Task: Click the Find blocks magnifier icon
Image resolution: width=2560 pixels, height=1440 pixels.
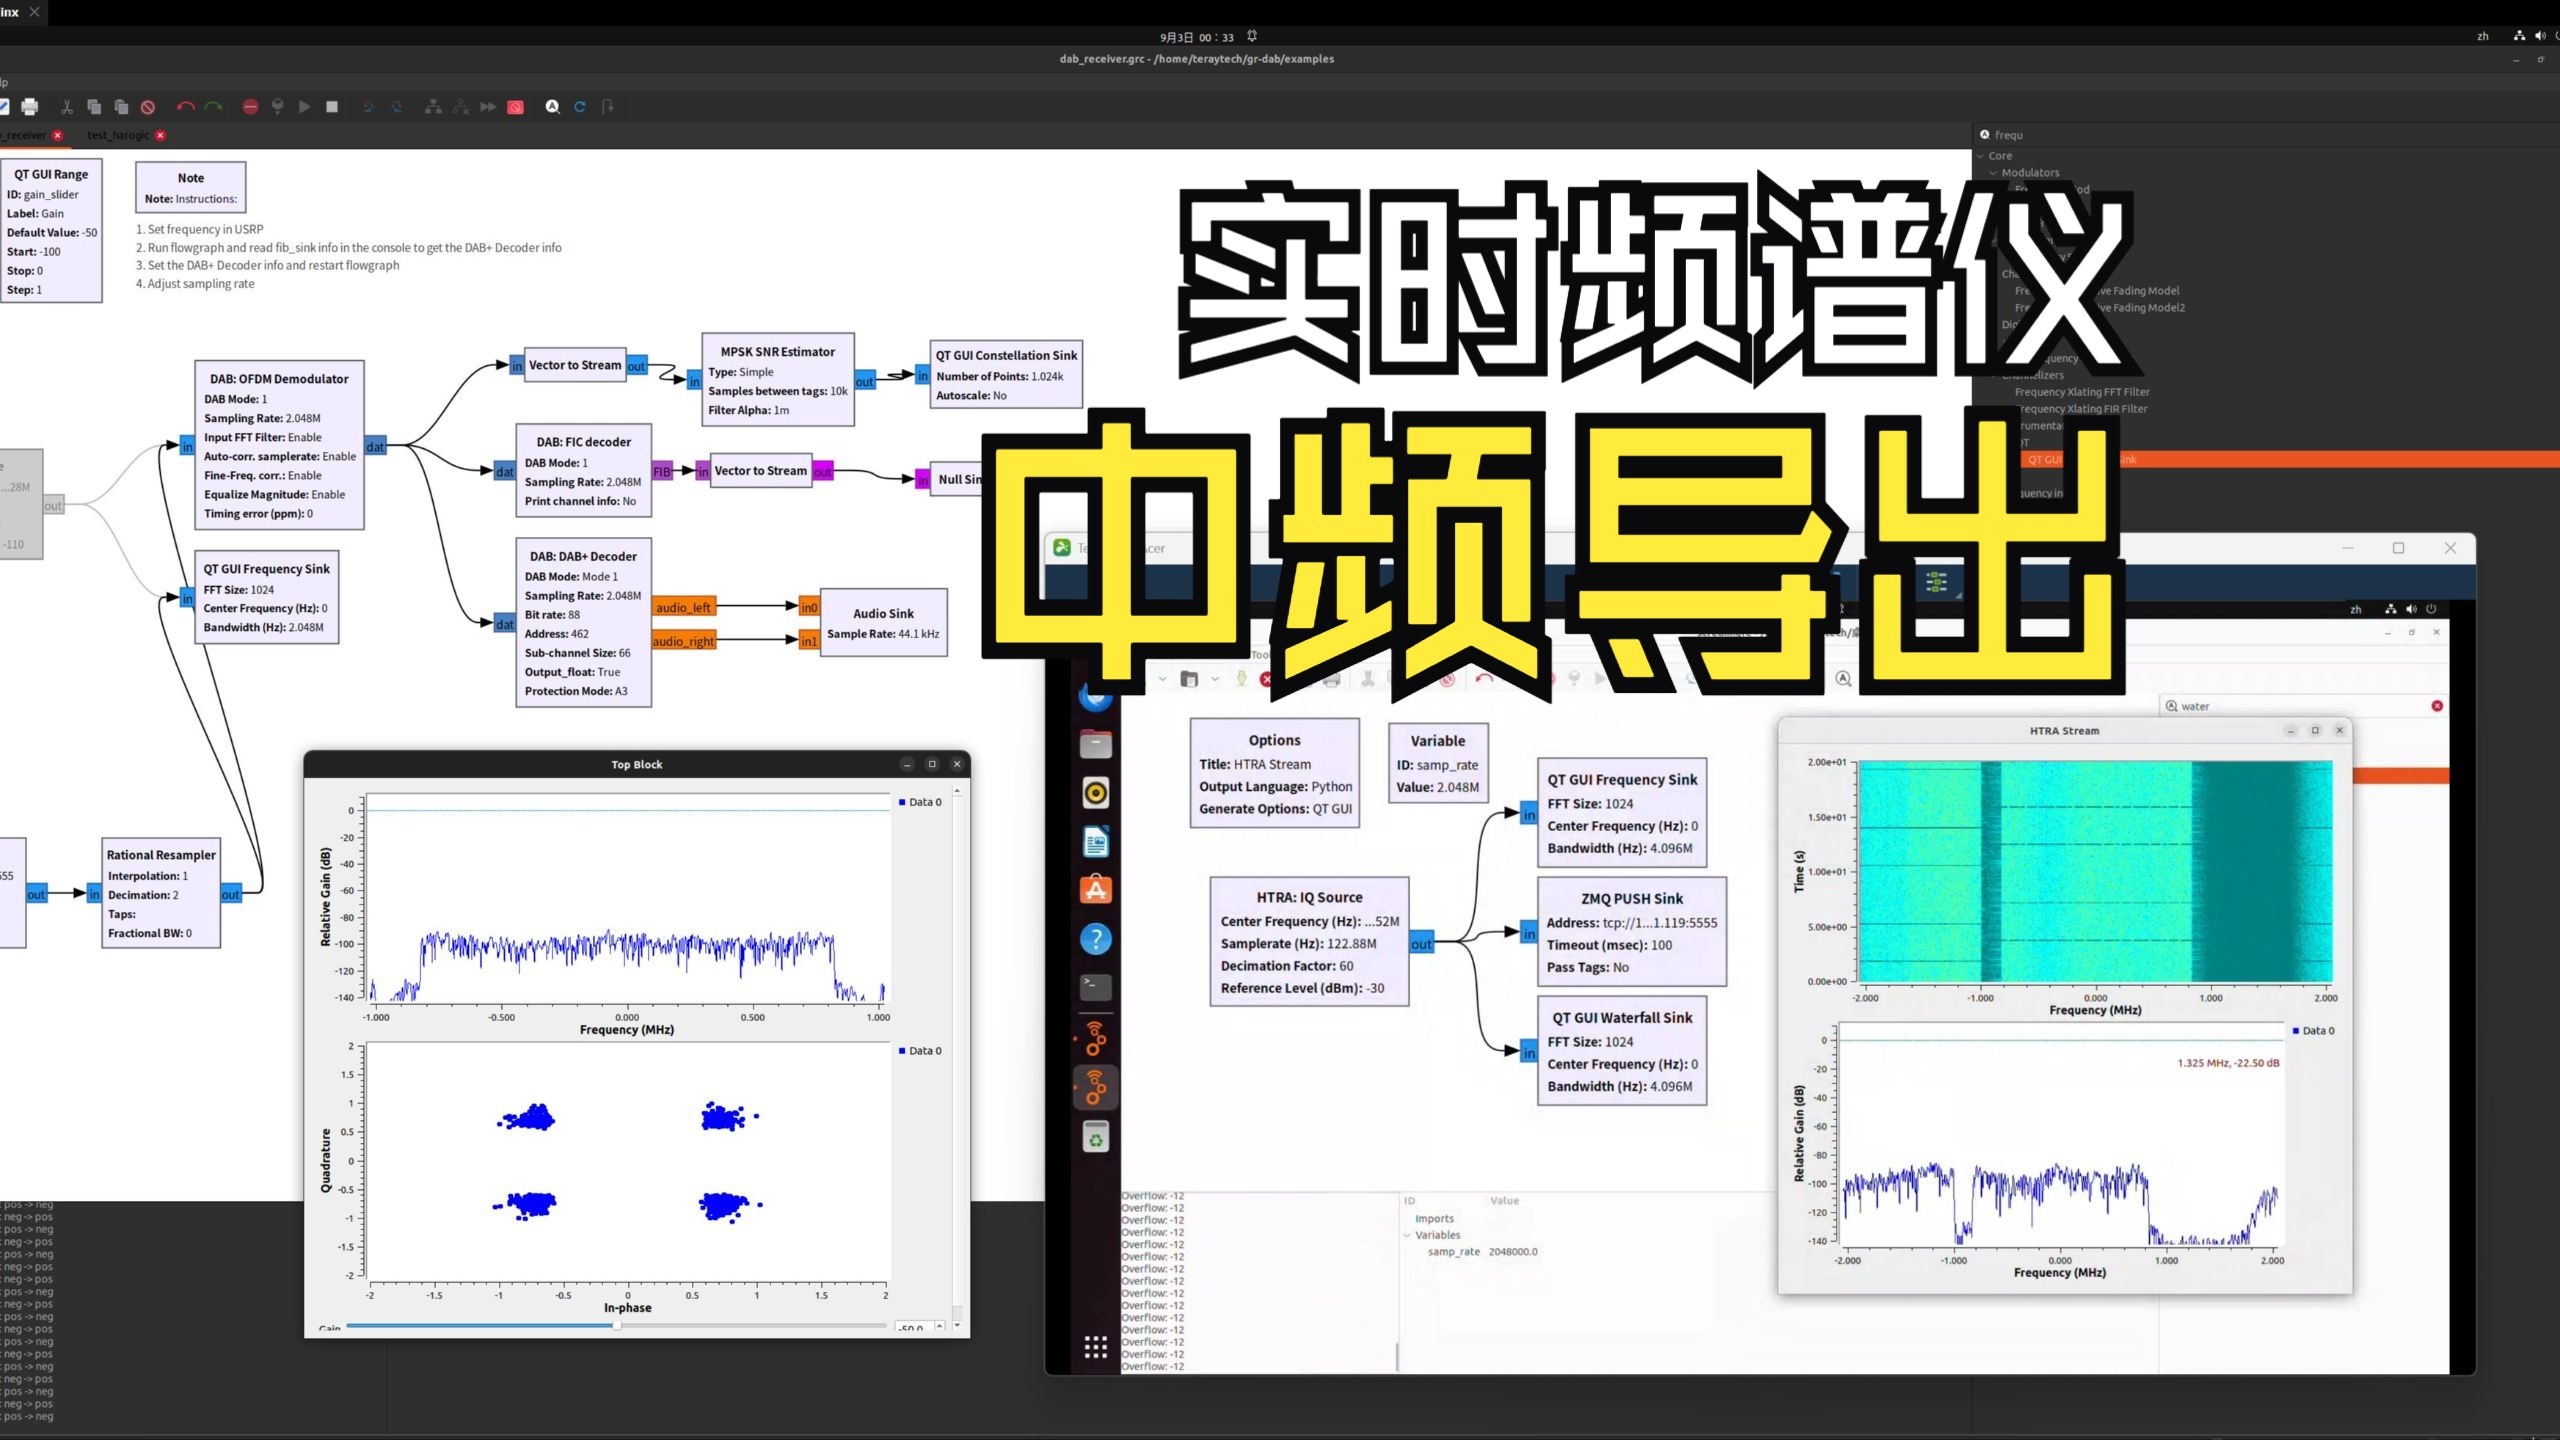Action: coord(552,107)
